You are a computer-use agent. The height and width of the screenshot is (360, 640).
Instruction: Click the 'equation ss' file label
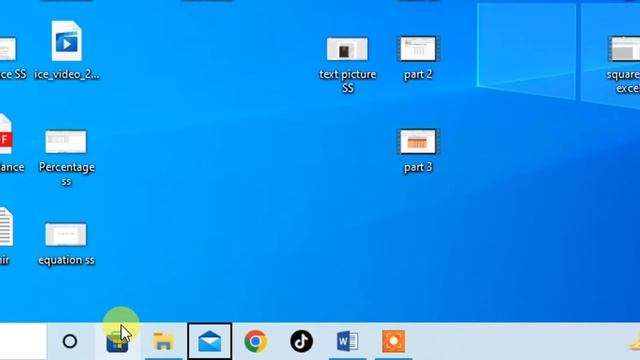click(67, 260)
